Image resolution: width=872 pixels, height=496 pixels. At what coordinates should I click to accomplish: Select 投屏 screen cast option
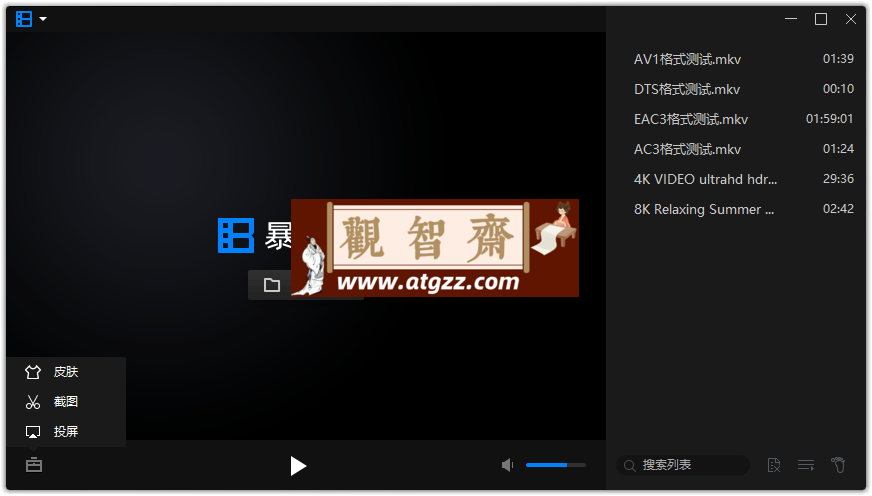[x=66, y=431]
